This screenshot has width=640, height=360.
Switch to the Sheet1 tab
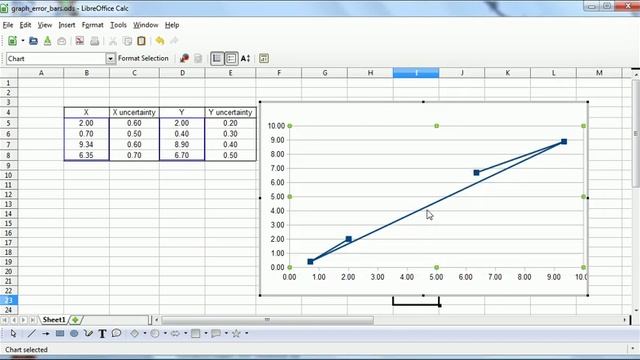tap(53, 320)
